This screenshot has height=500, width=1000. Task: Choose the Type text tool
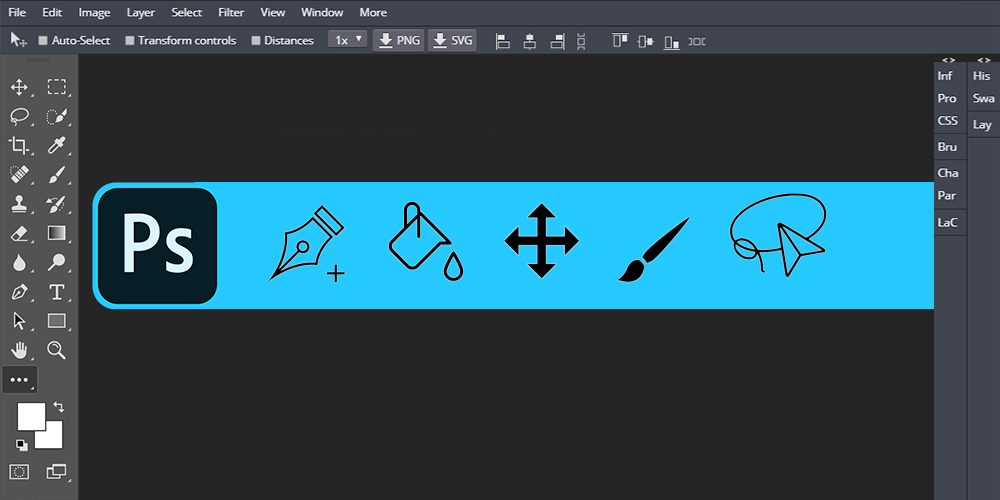point(57,292)
